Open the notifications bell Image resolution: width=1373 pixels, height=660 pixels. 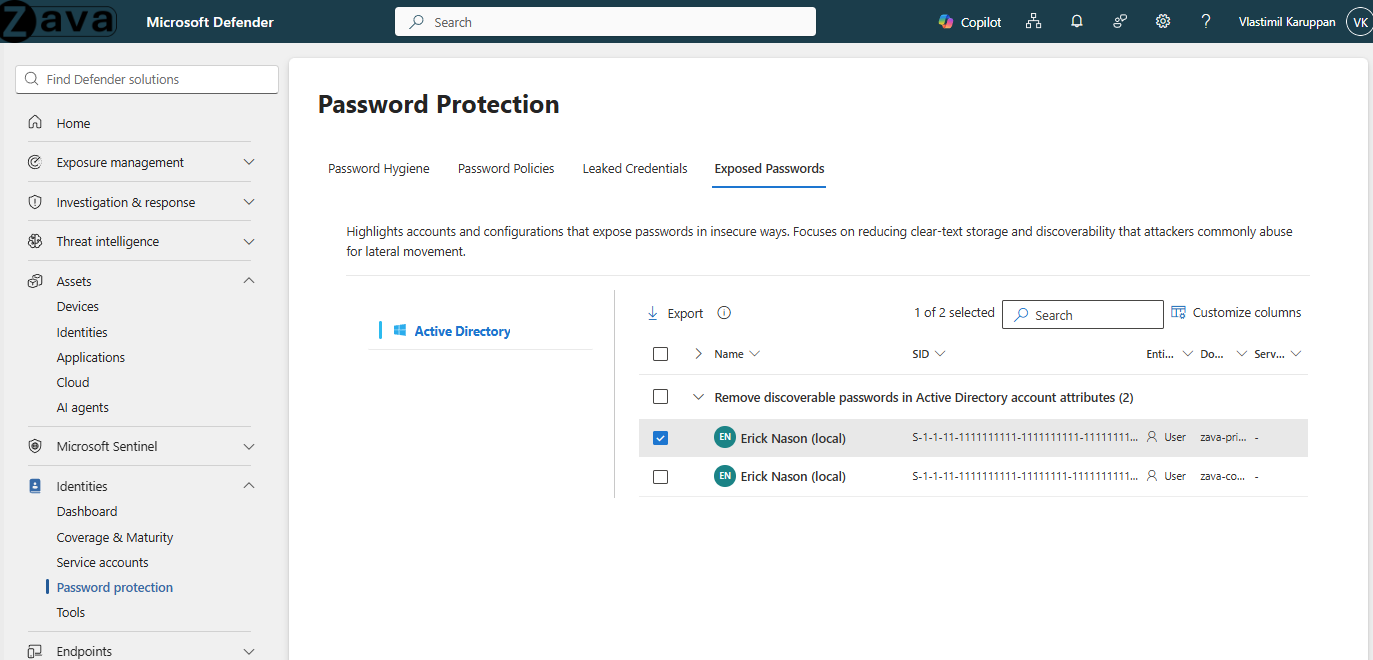[1077, 22]
